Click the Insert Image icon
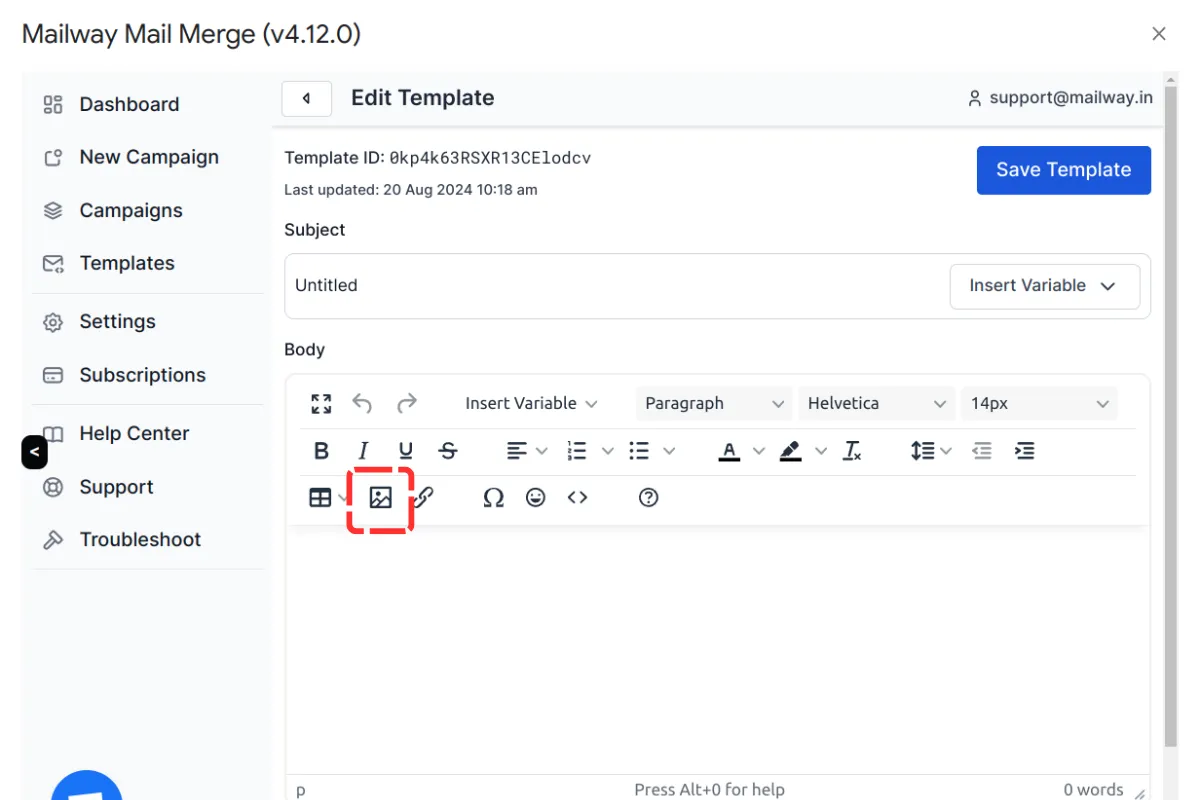The width and height of the screenshot is (1200, 800). pyautogui.click(x=380, y=497)
